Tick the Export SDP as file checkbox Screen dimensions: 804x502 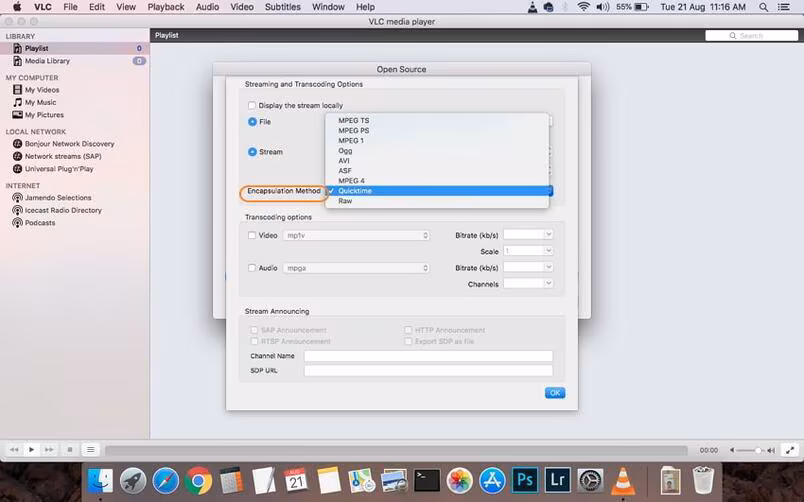click(x=408, y=341)
